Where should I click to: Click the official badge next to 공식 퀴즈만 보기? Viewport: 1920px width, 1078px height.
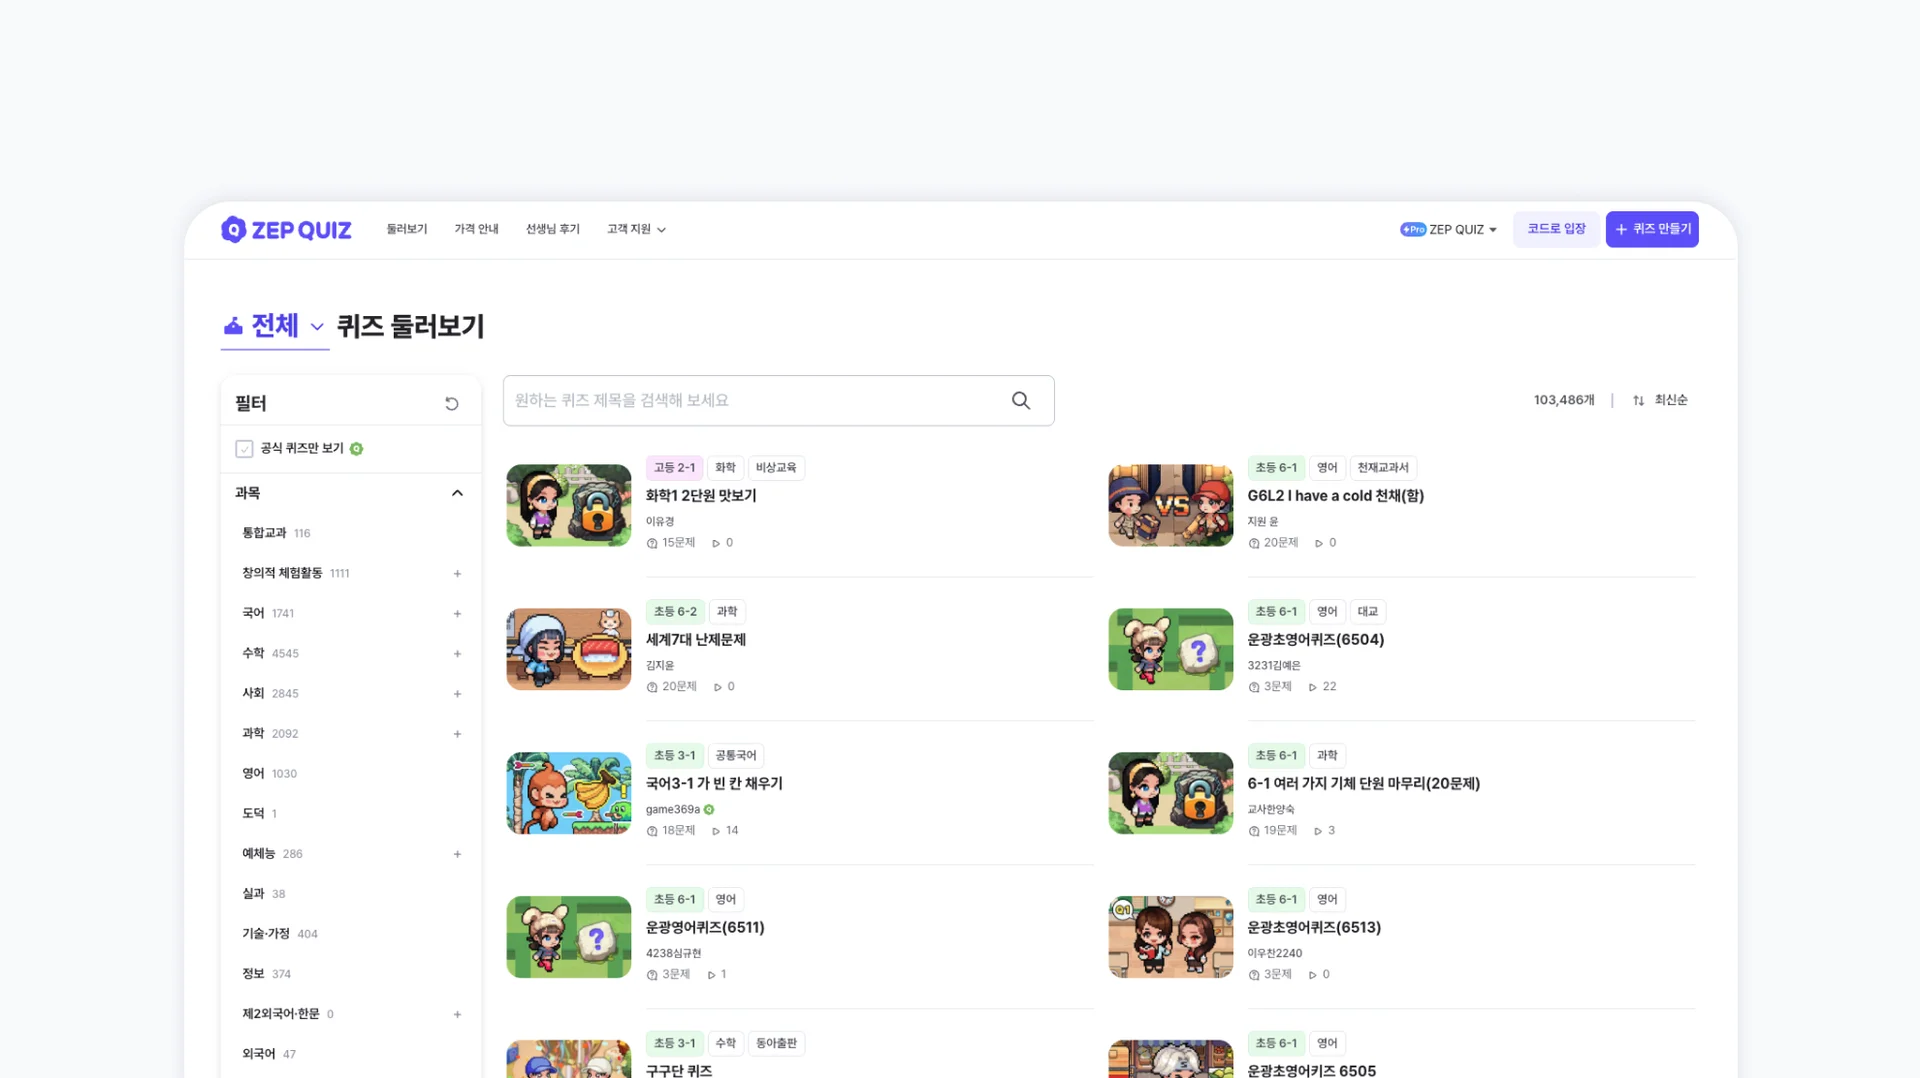pos(356,449)
